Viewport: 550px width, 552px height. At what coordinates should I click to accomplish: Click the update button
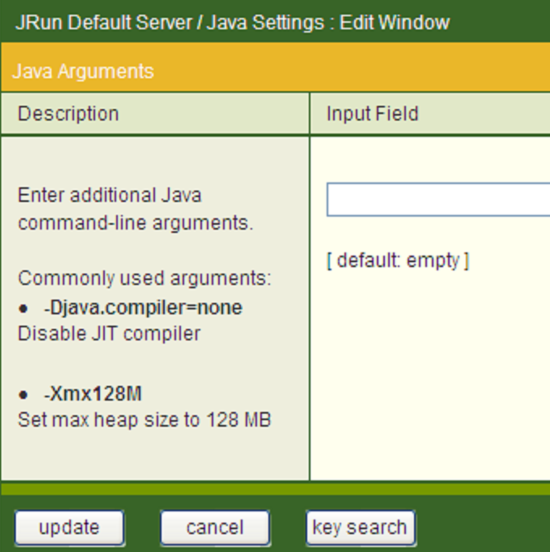[x=69, y=528]
